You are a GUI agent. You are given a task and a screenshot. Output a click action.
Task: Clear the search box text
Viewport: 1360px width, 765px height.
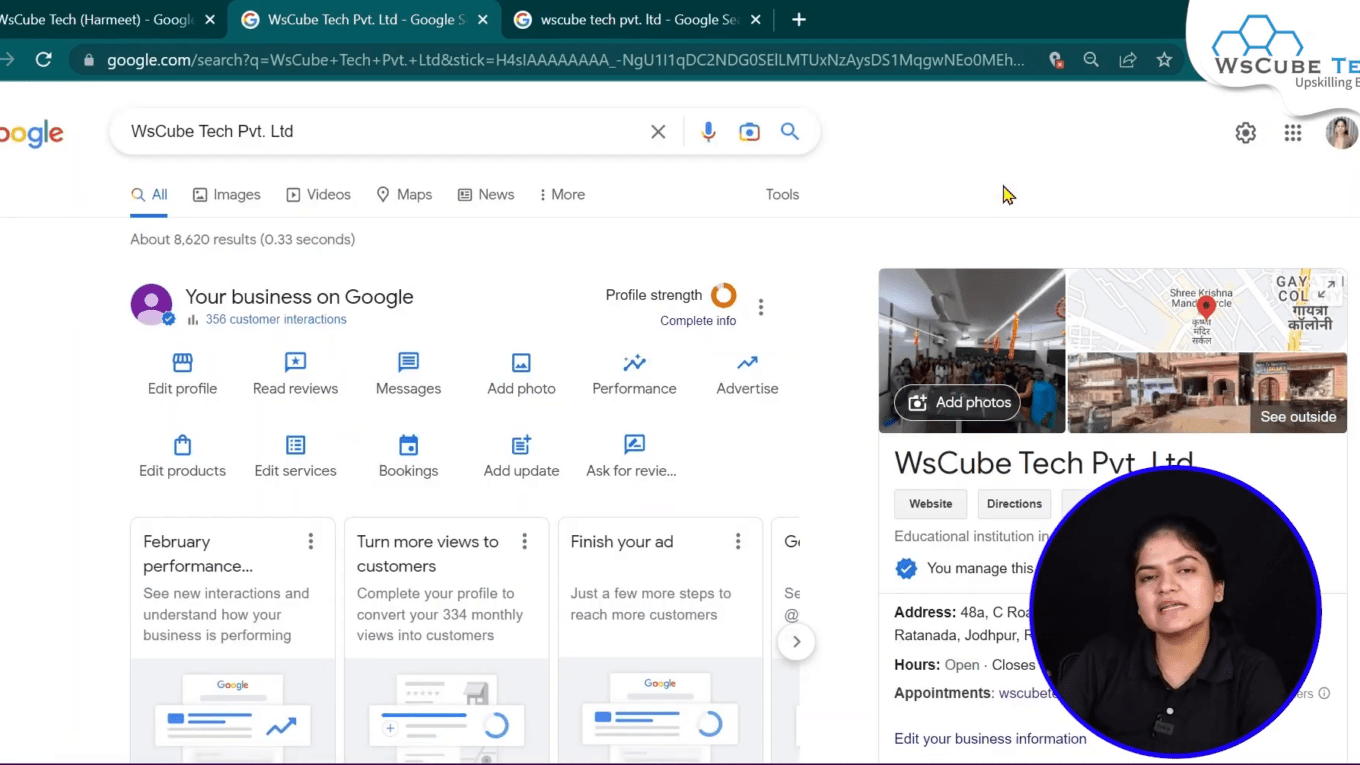658,132
